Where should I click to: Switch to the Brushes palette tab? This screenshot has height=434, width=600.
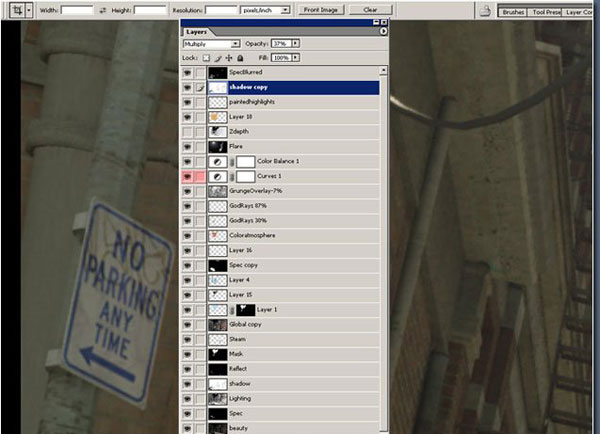513,12
